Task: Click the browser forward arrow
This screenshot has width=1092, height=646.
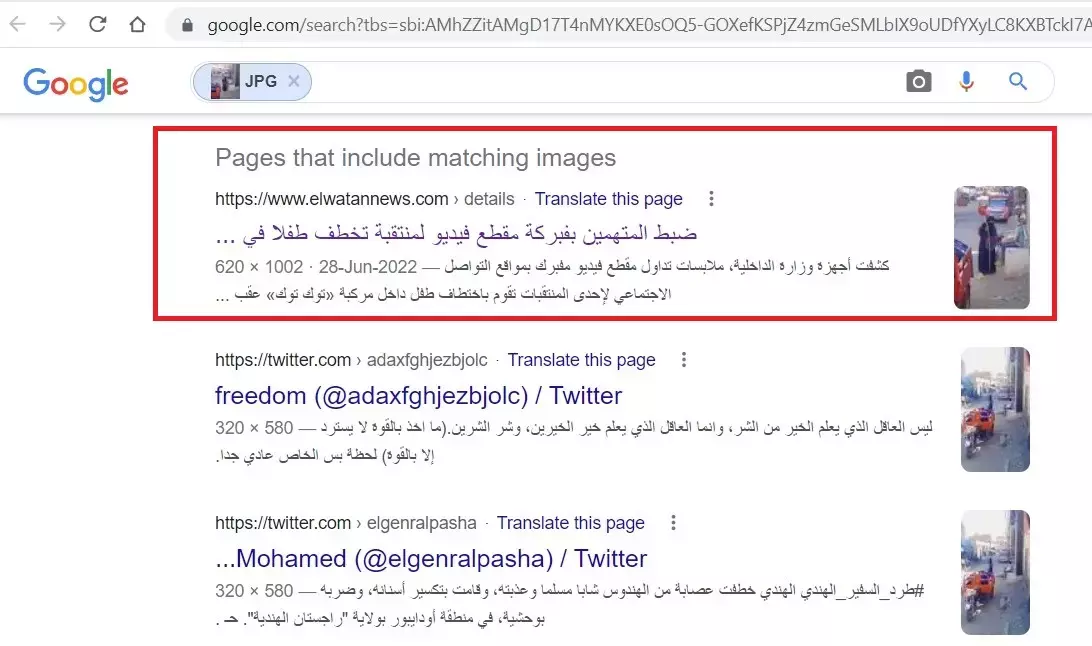Action: pyautogui.click(x=57, y=24)
